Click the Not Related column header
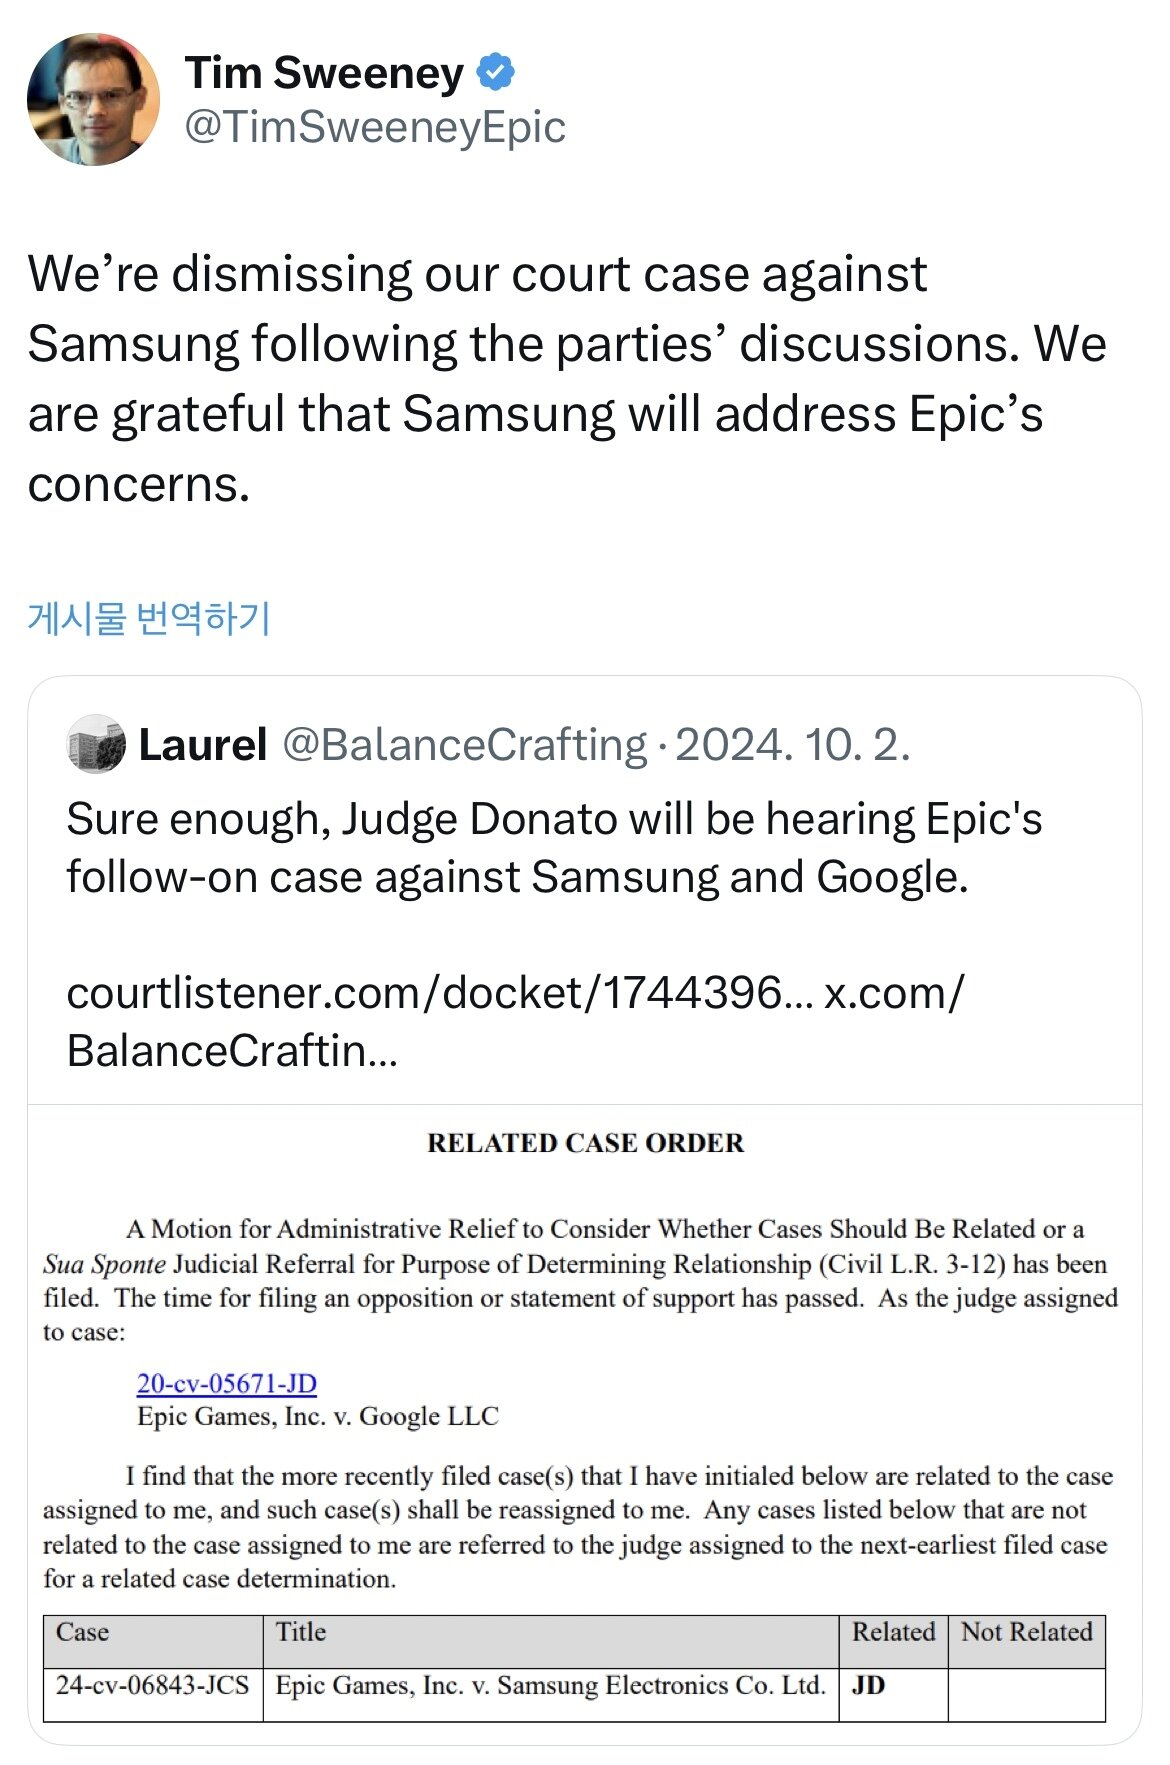 point(1026,1632)
